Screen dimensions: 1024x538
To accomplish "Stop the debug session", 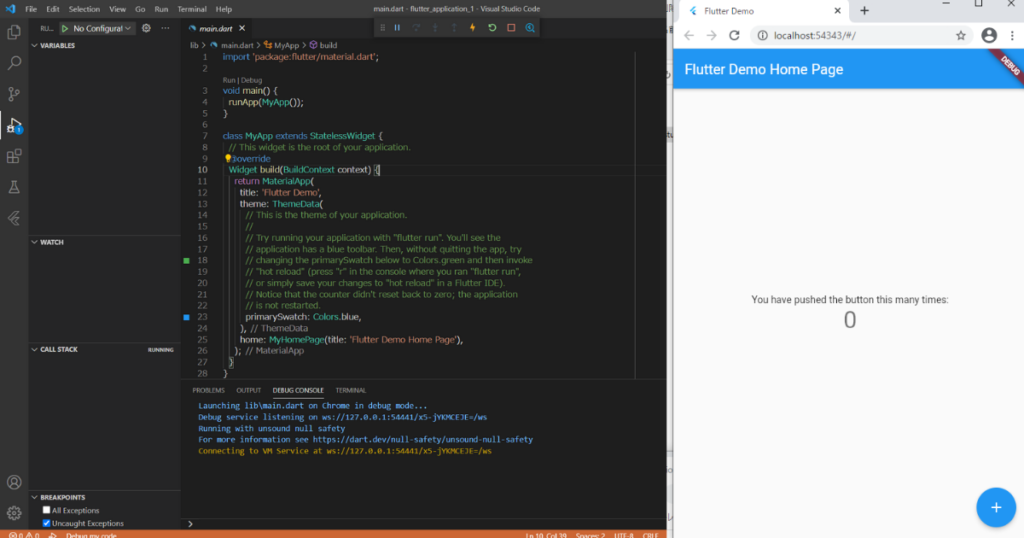I will click(x=511, y=28).
